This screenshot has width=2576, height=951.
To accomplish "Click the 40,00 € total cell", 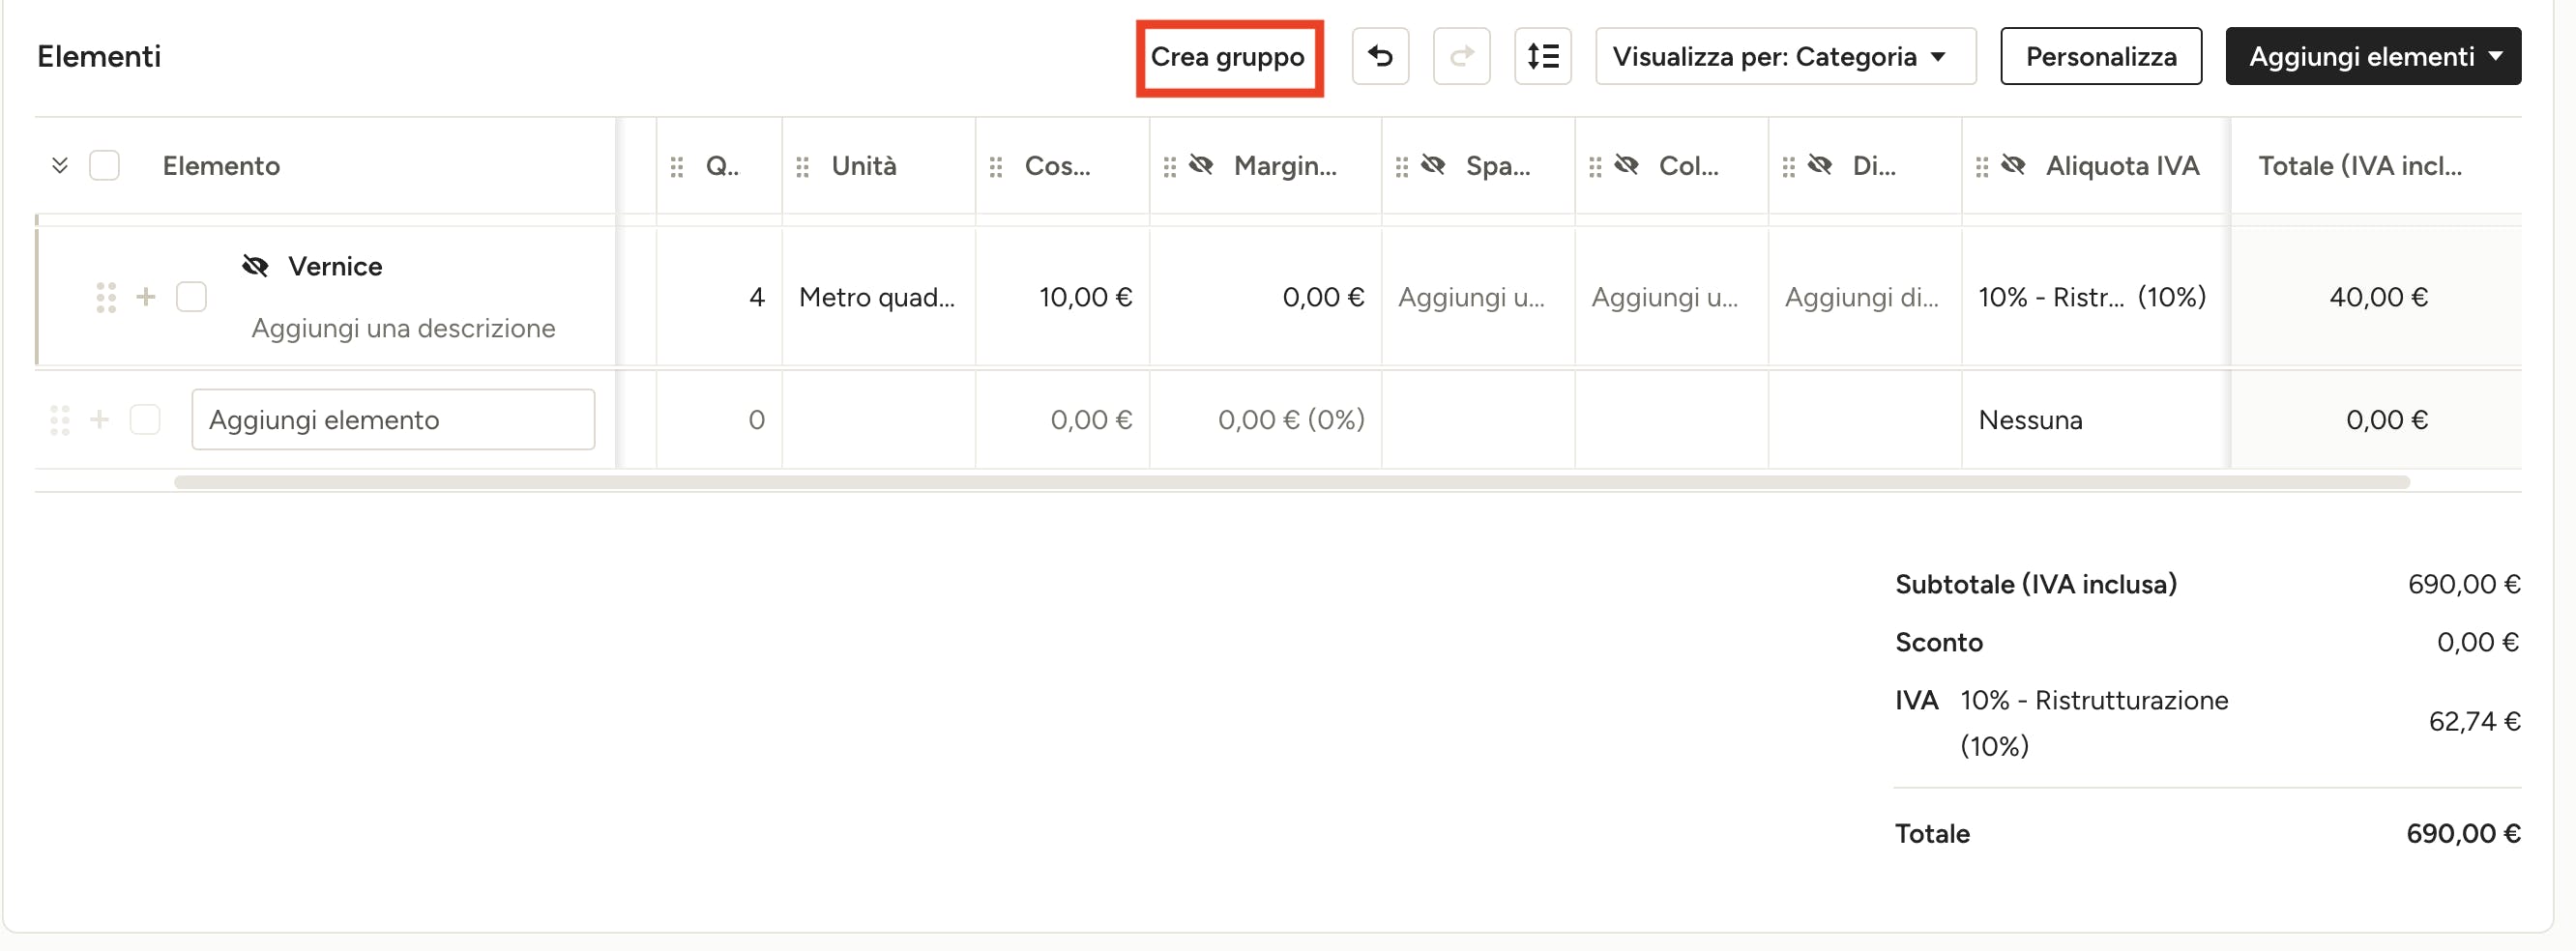I will coord(2377,297).
